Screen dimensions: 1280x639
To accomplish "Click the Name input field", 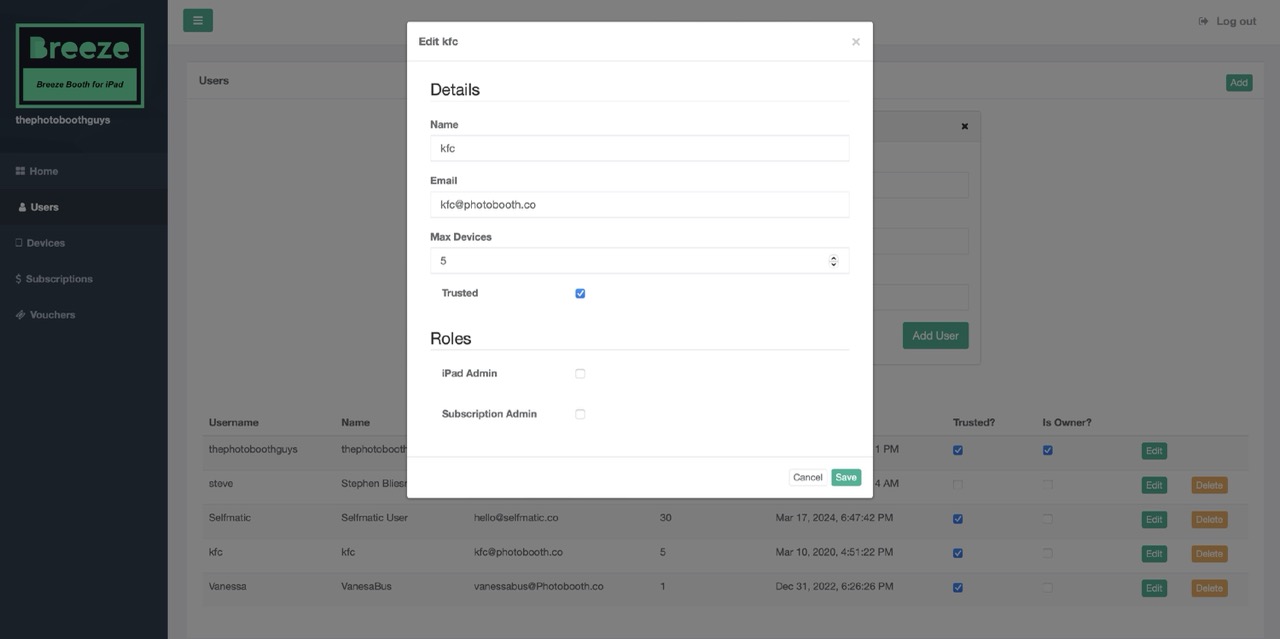I will tap(639, 148).
